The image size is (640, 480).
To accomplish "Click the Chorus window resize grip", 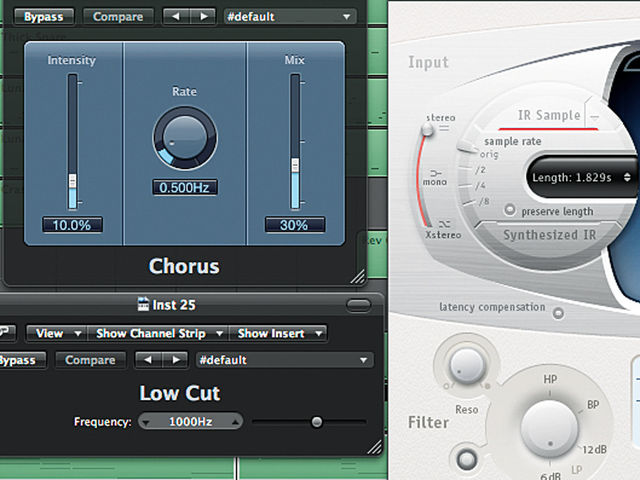I will tap(358, 276).
